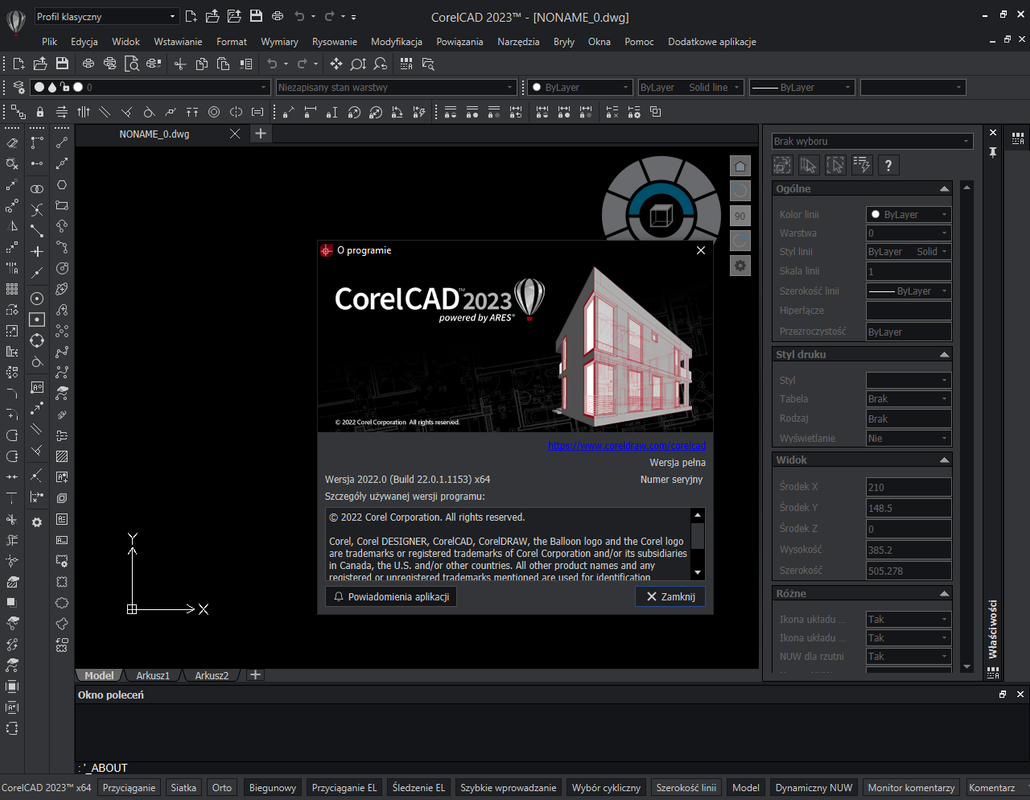The height and width of the screenshot is (800, 1030).
Task: Collapse the Ogólne section
Action: coord(944,189)
